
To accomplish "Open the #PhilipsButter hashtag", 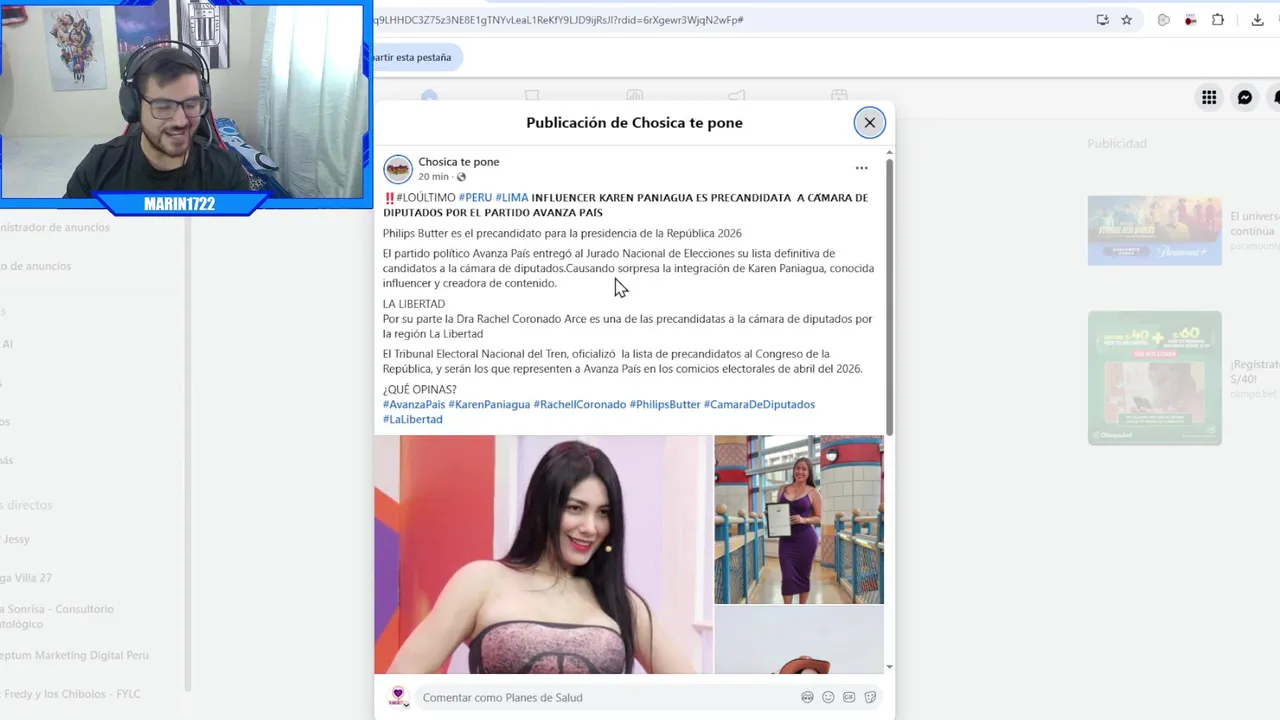I will (664, 405).
